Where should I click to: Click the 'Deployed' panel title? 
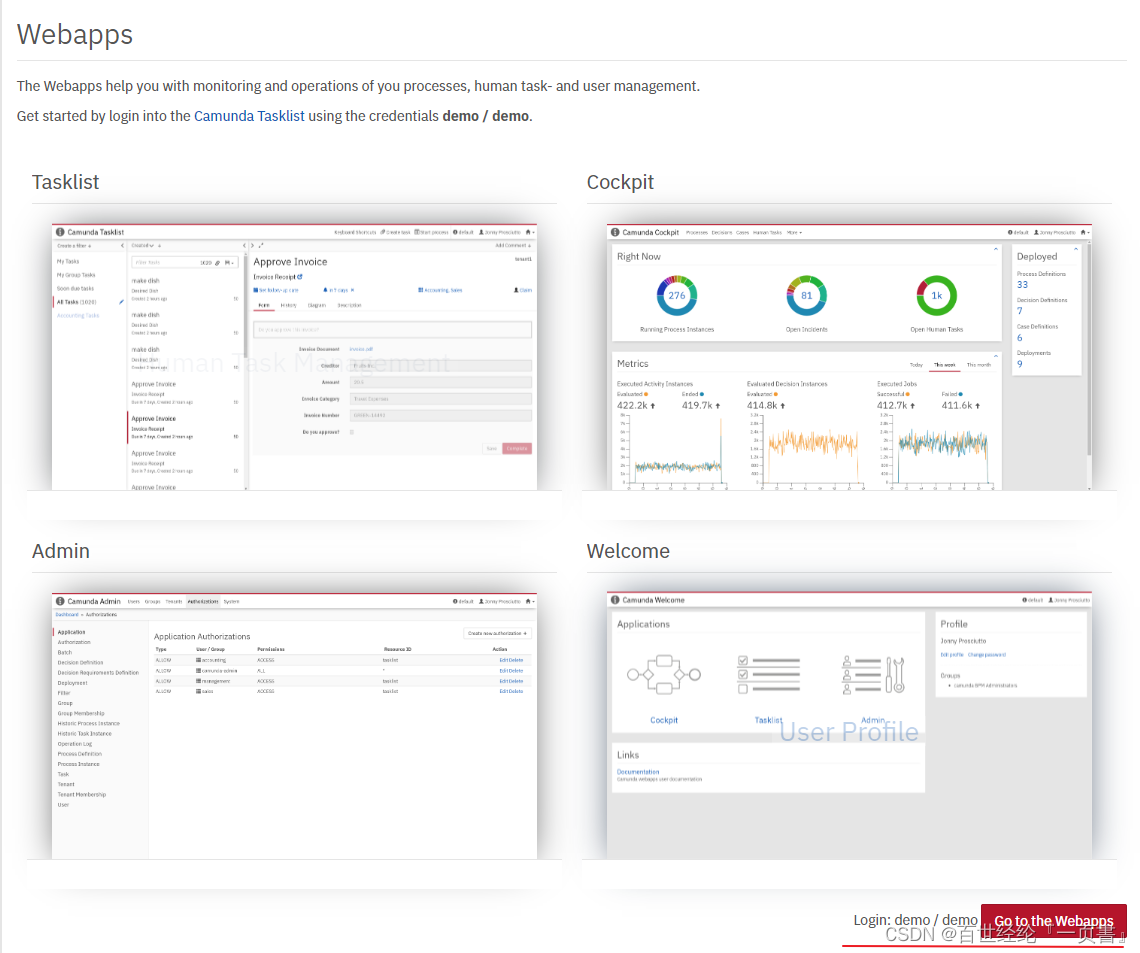click(x=1037, y=257)
